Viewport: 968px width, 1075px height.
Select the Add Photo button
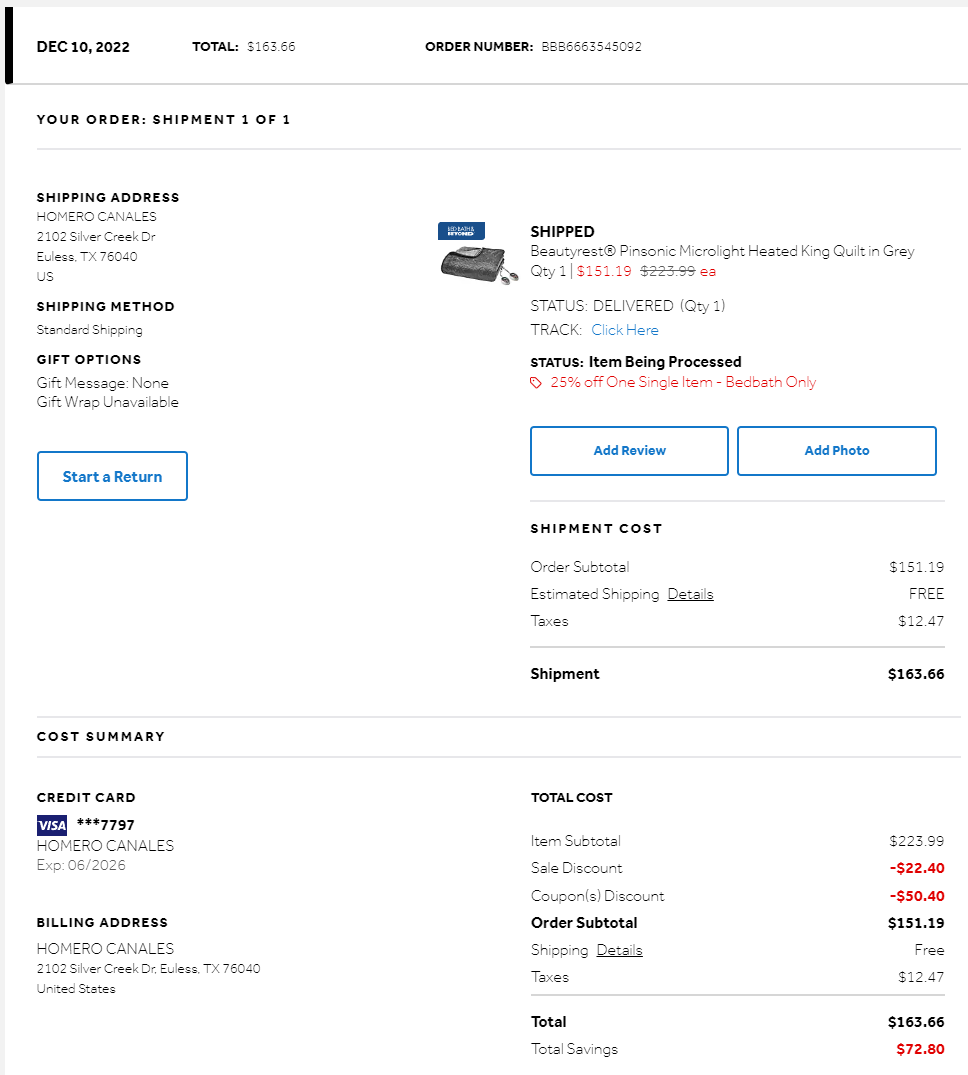point(837,450)
